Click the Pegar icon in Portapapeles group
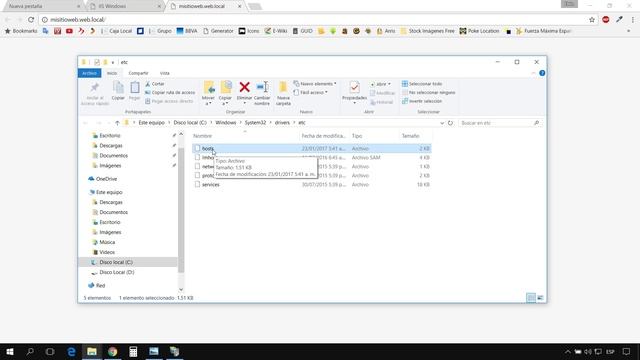Screen dimensions: 640x360 (135, 87)
